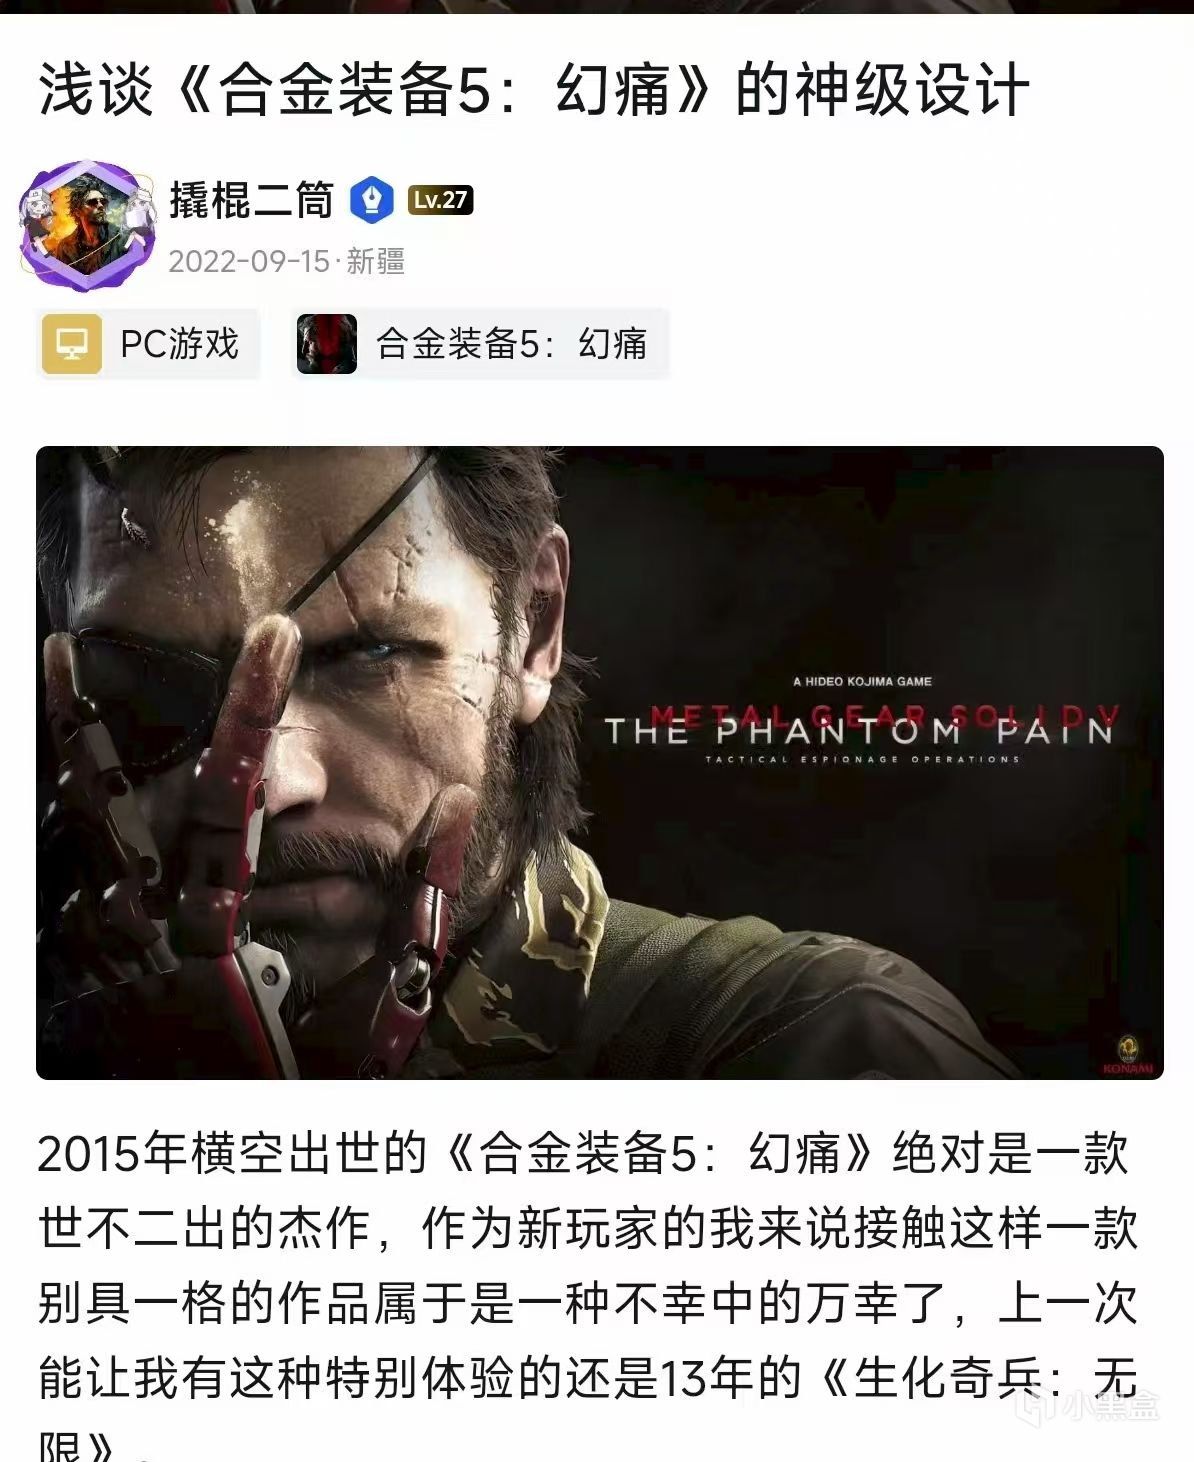Open the 合金装备5 game thumbnail icon
Screen dimensions: 1194x1462
pyautogui.click(x=327, y=344)
